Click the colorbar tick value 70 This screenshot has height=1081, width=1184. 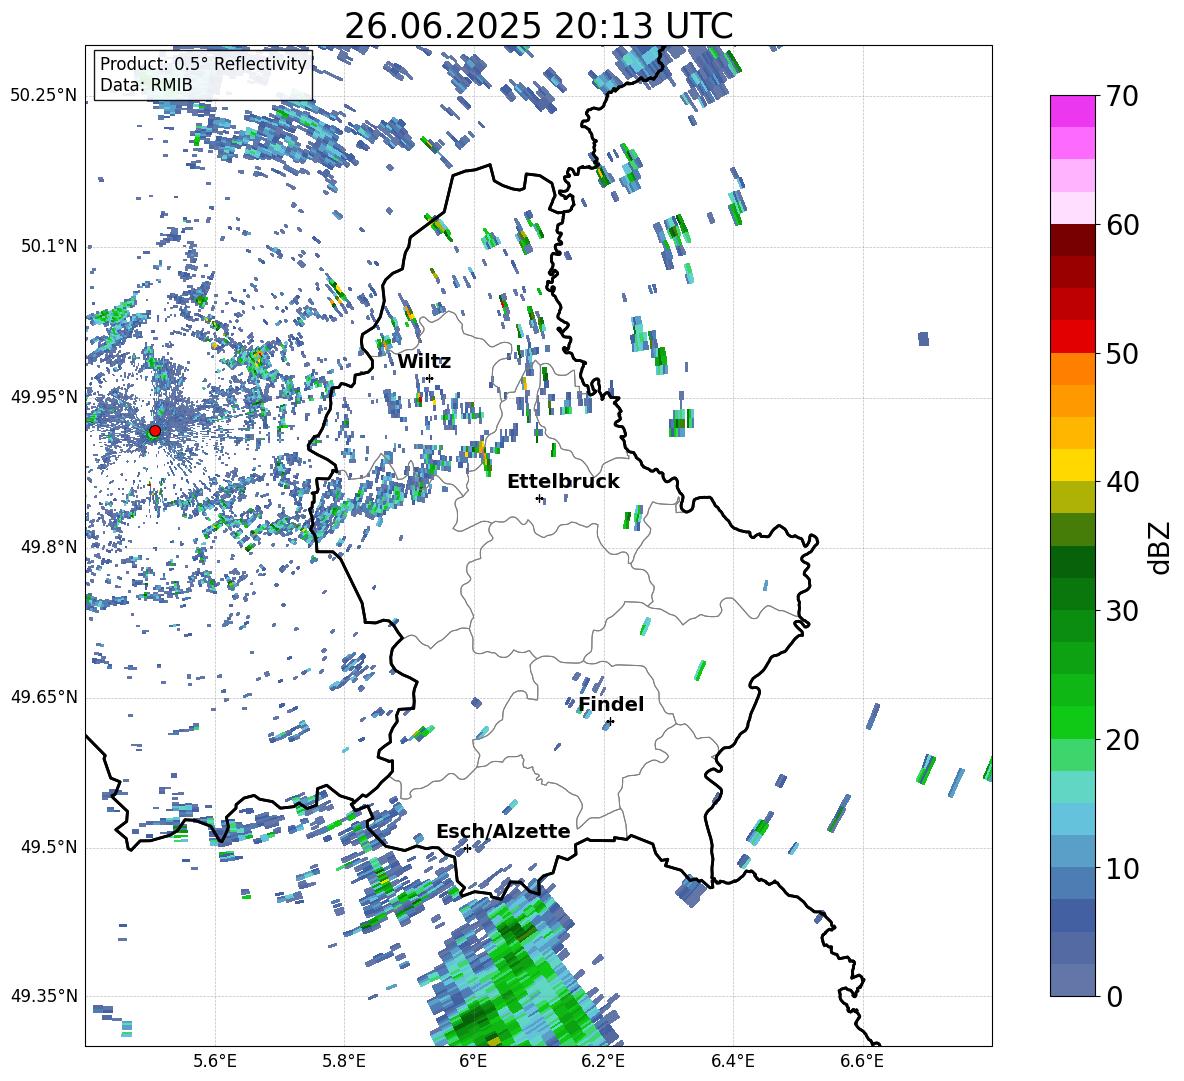pos(1121,96)
